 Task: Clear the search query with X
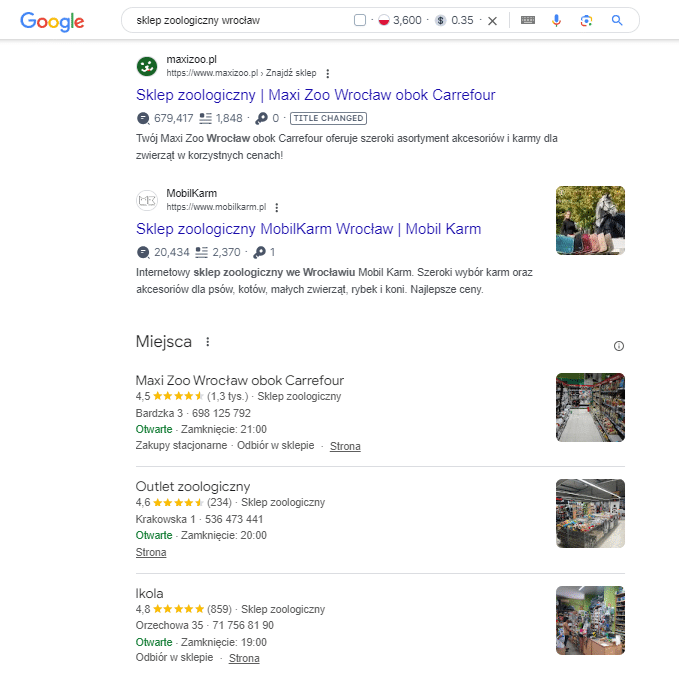tap(492, 21)
